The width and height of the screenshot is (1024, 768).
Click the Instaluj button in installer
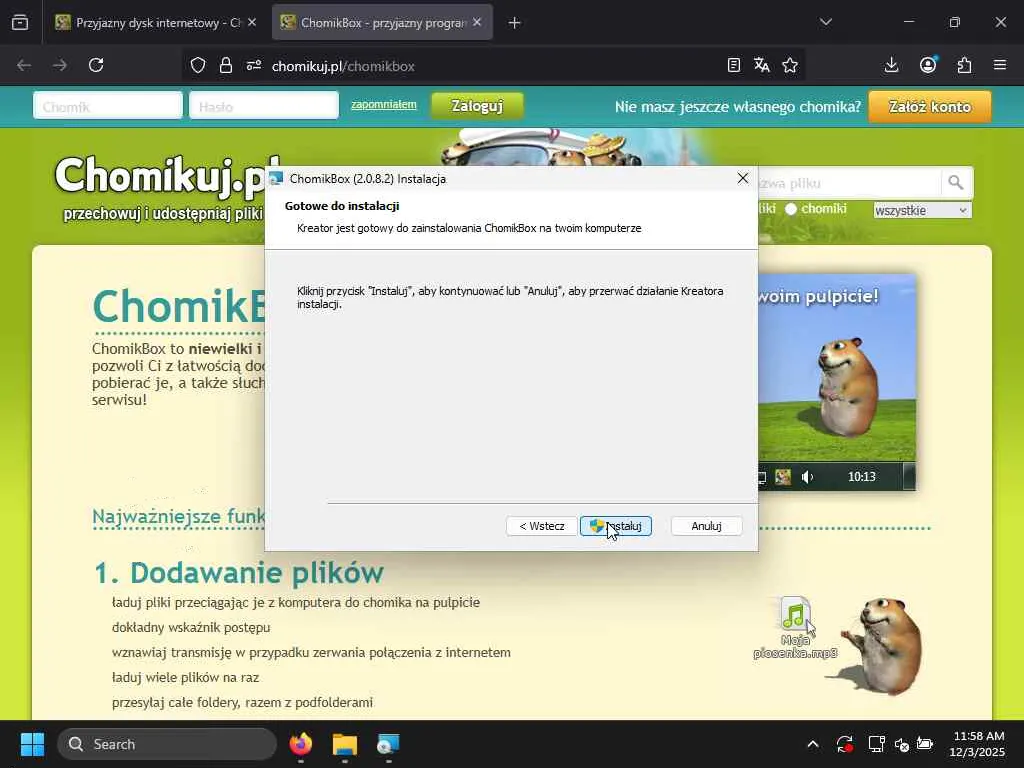pos(616,526)
